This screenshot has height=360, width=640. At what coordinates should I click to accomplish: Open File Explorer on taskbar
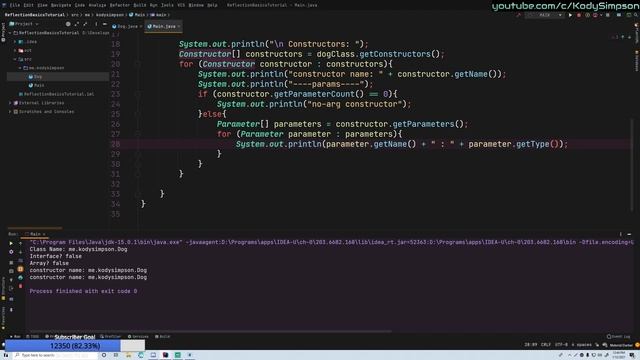pos(129,355)
